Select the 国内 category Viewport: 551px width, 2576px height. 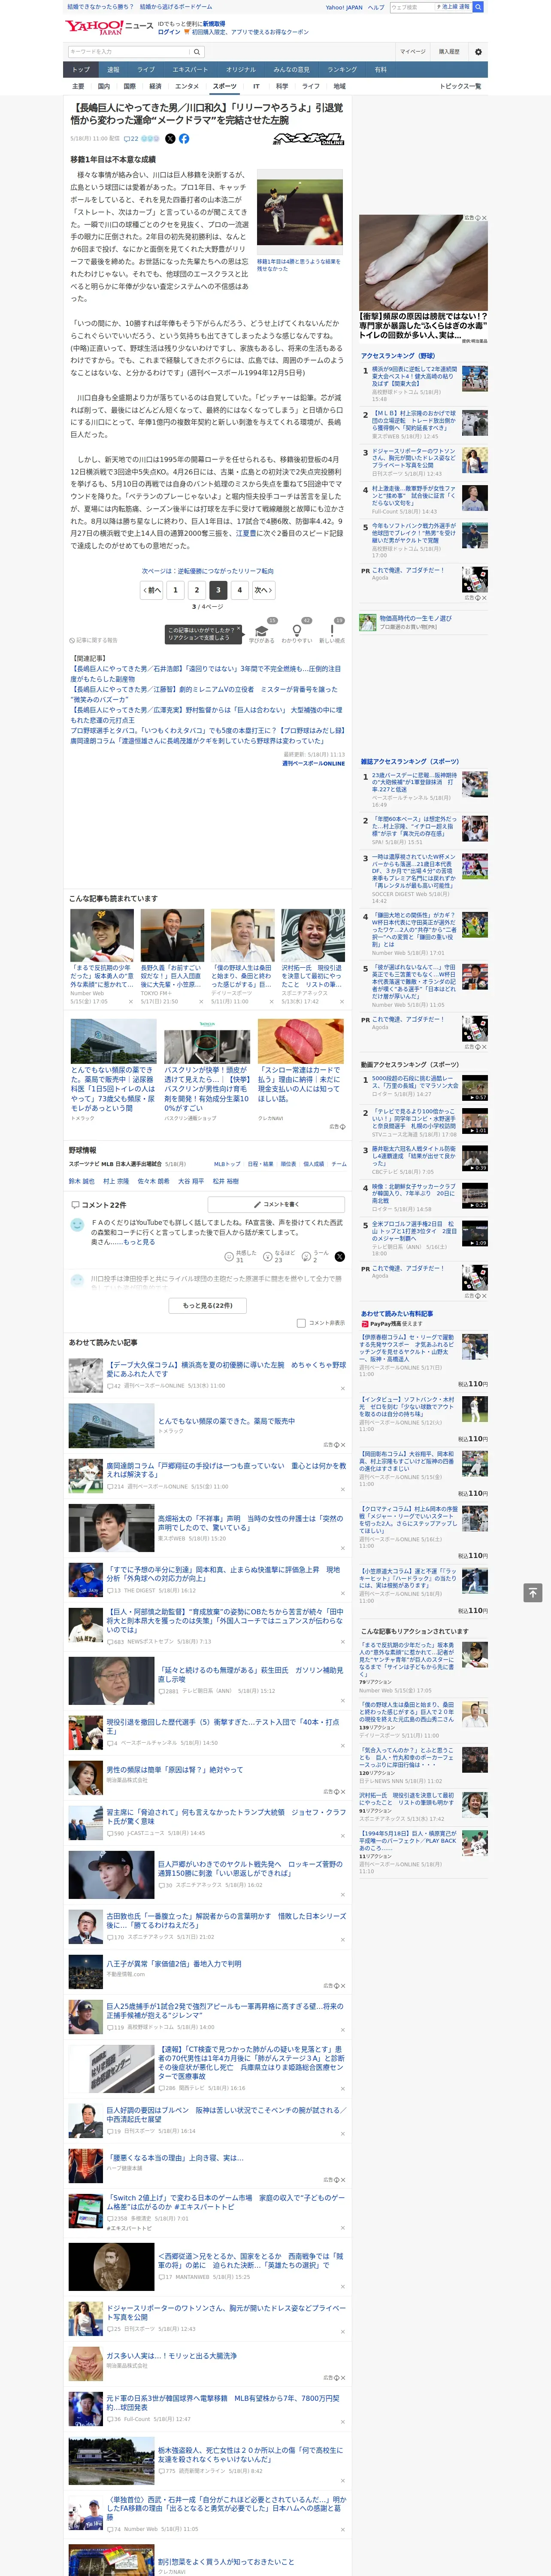coord(104,86)
